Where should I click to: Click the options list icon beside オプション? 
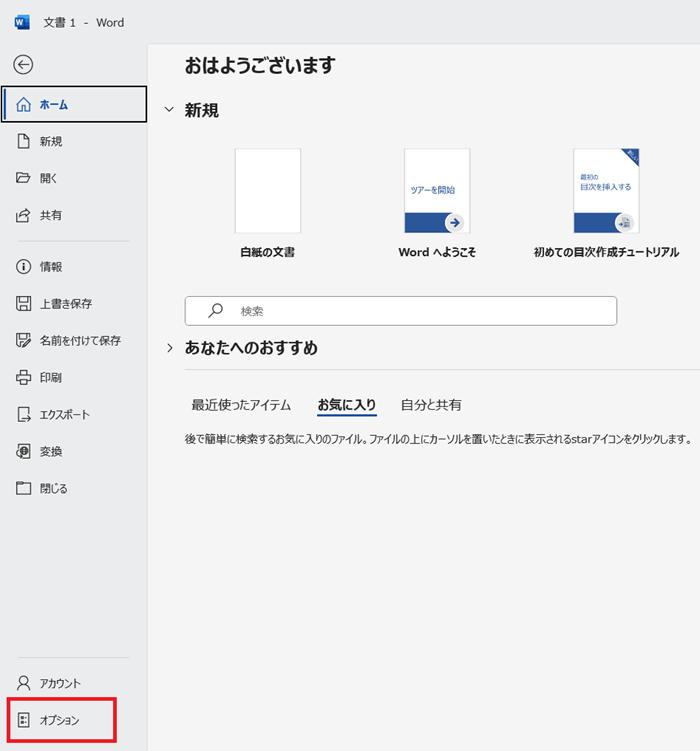[23, 720]
